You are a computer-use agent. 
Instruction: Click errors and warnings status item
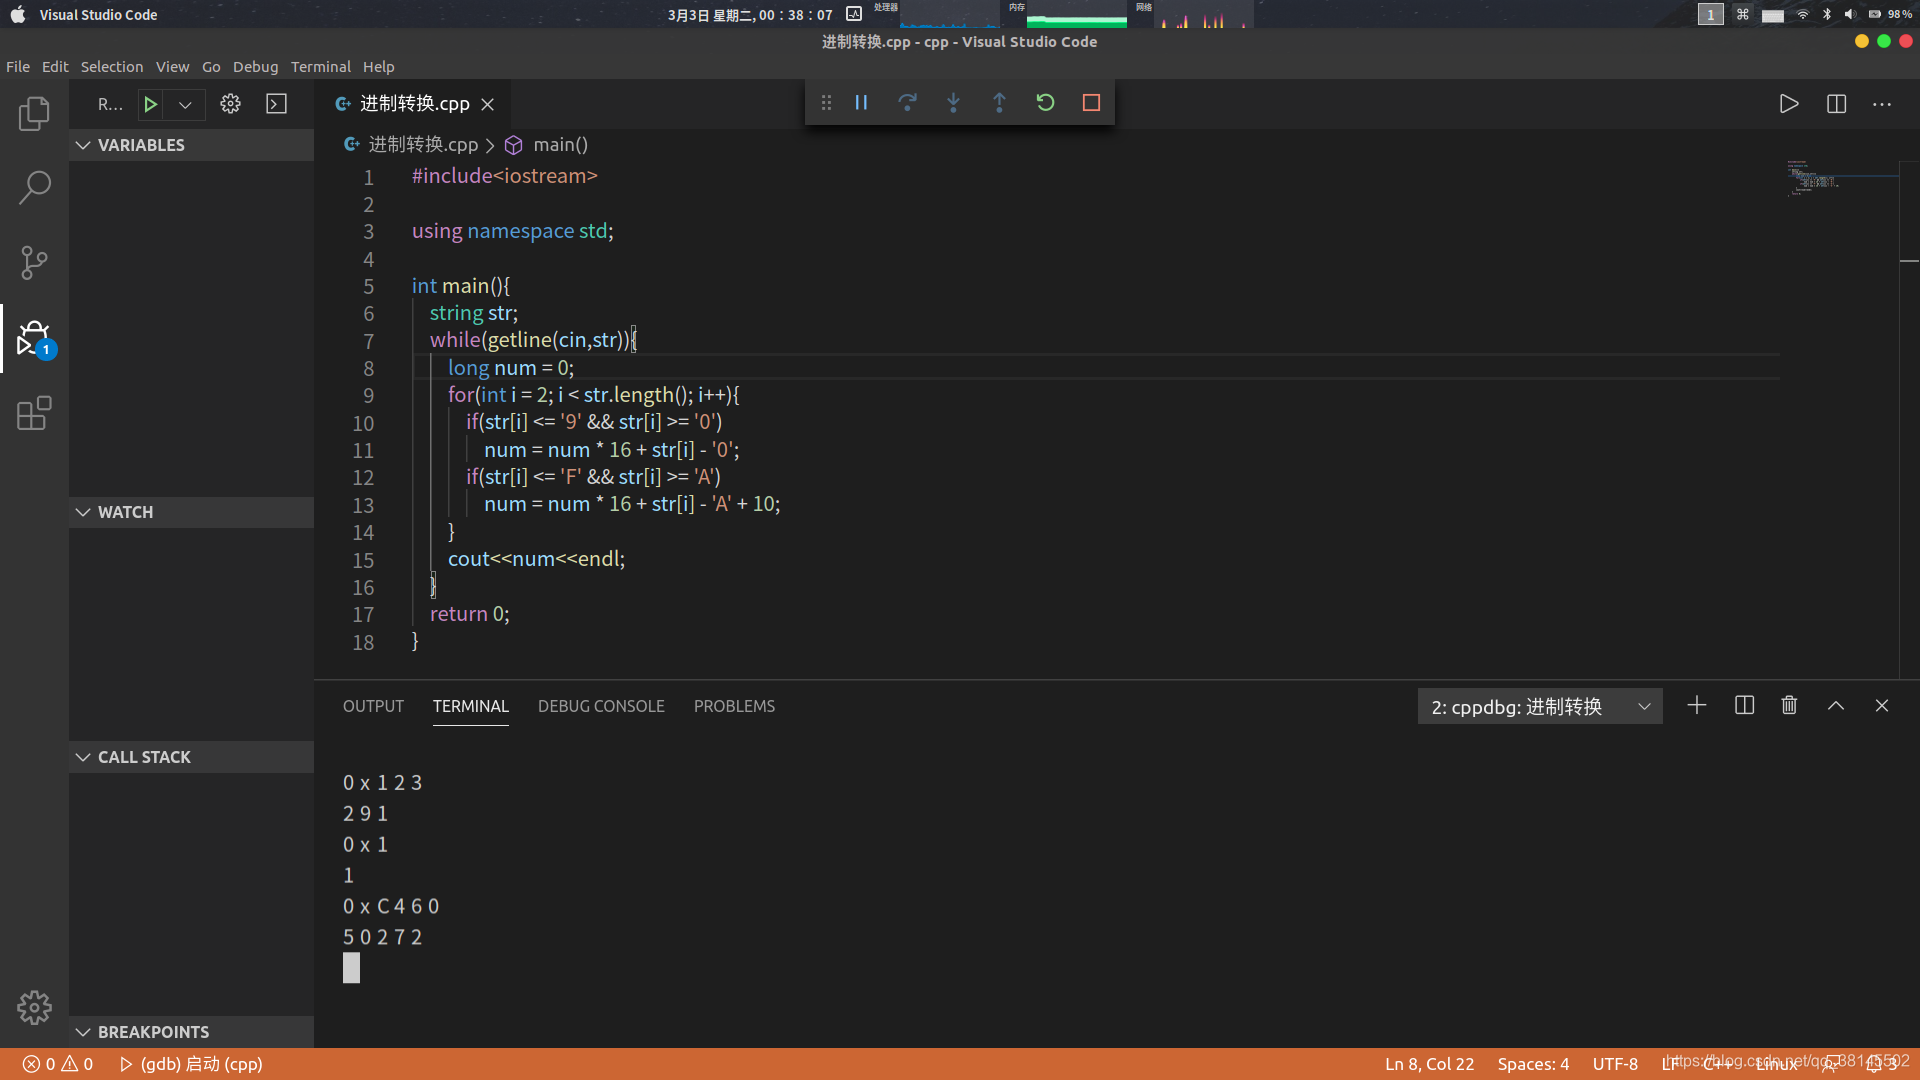[x=58, y=1064]
